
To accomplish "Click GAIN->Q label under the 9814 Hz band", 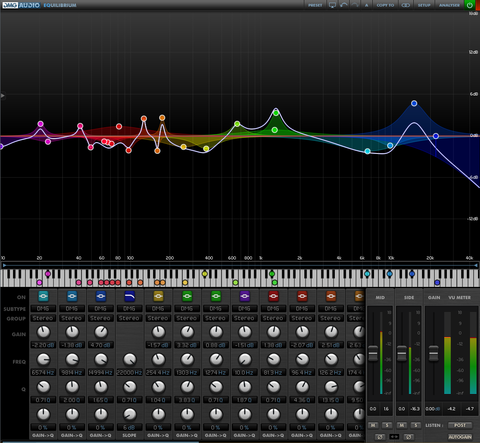I will pos(72,435).
